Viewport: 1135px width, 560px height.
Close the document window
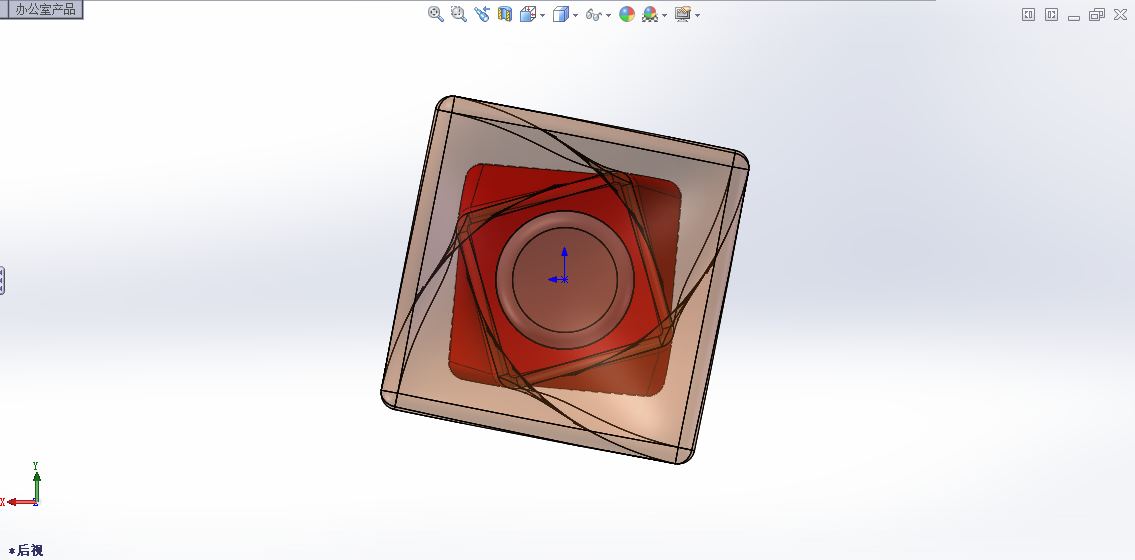click(1120, 14)
